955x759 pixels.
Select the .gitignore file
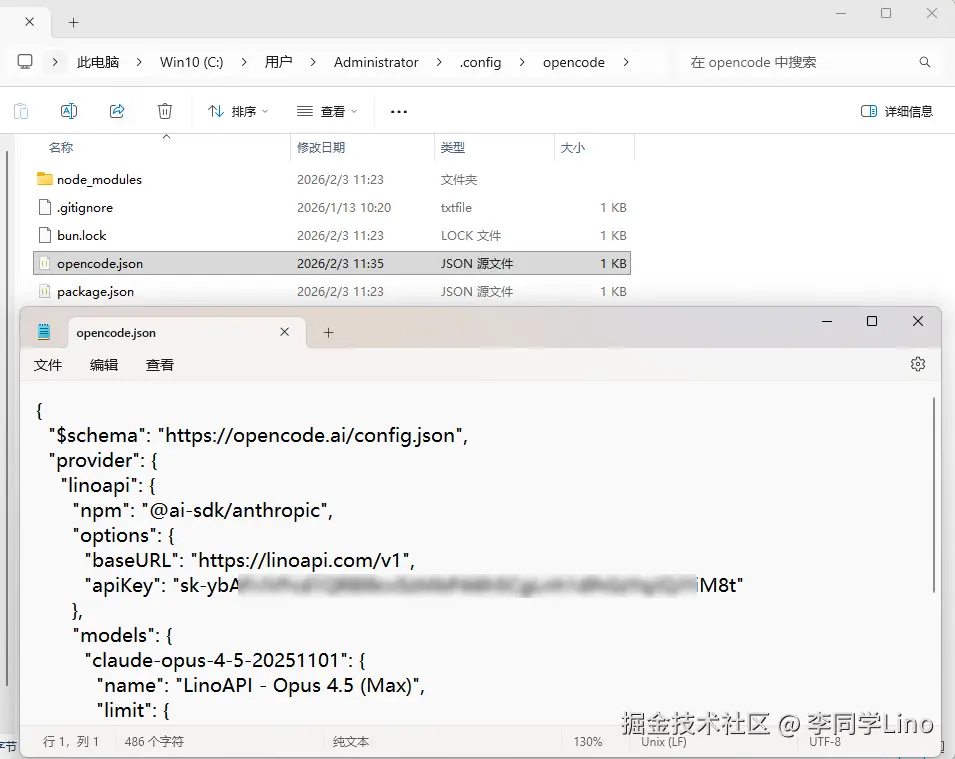tap(85, 208)
